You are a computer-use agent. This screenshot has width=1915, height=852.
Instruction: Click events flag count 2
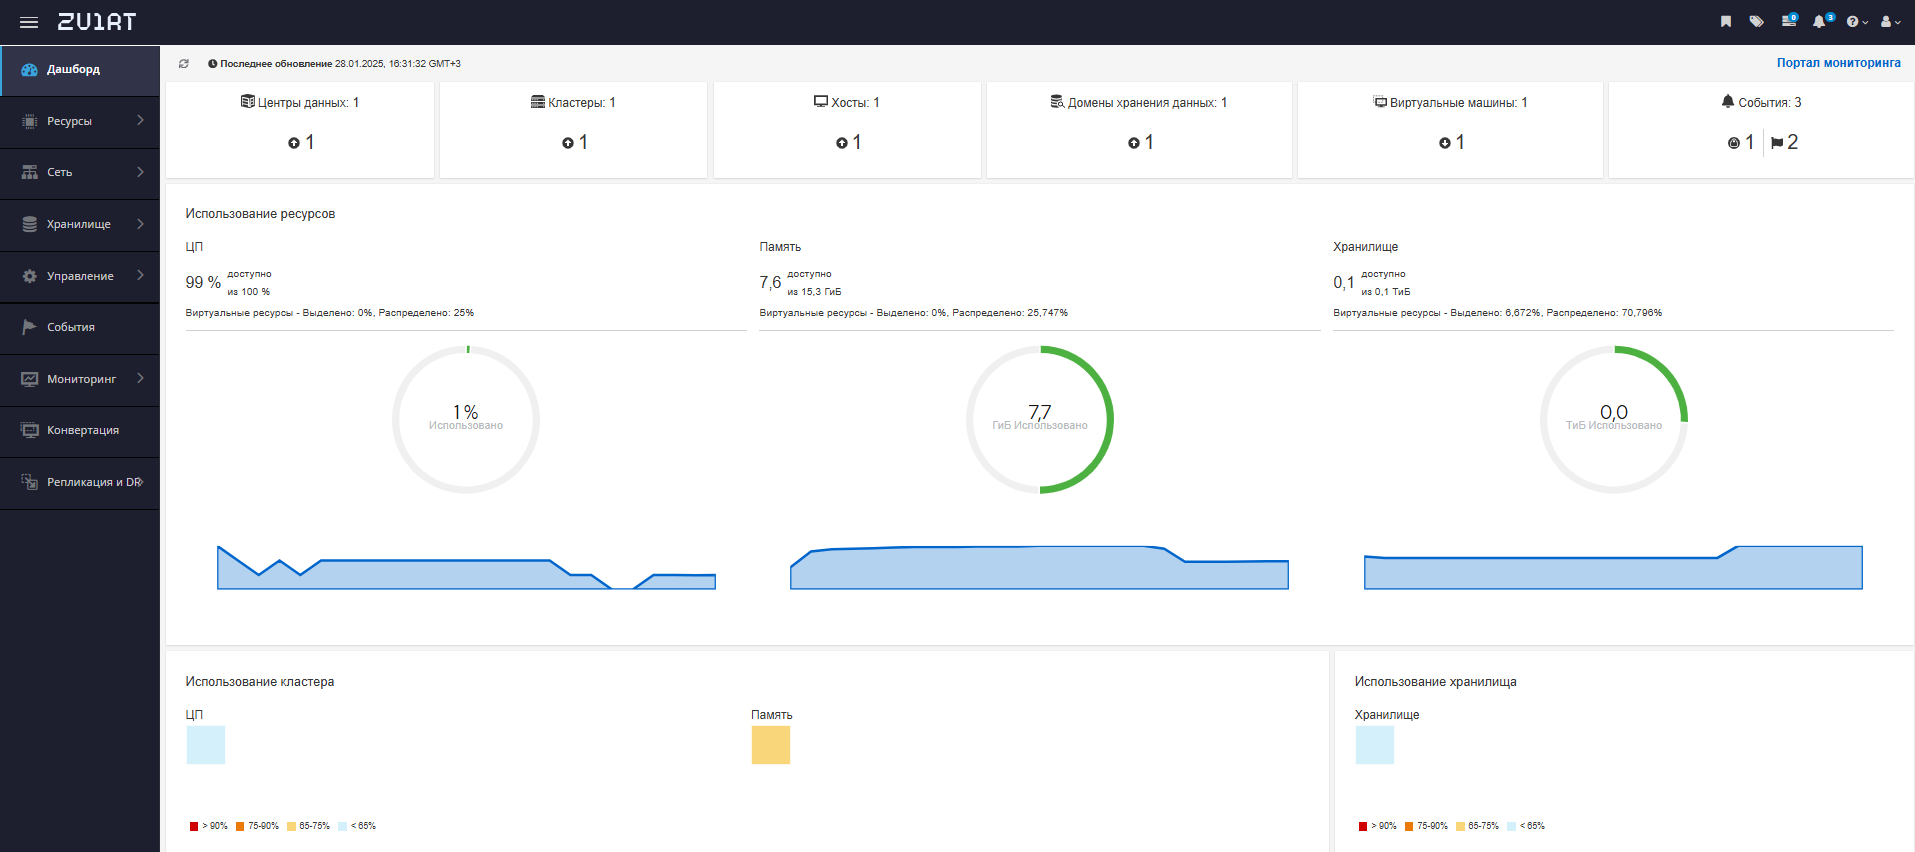point(1785,143)
